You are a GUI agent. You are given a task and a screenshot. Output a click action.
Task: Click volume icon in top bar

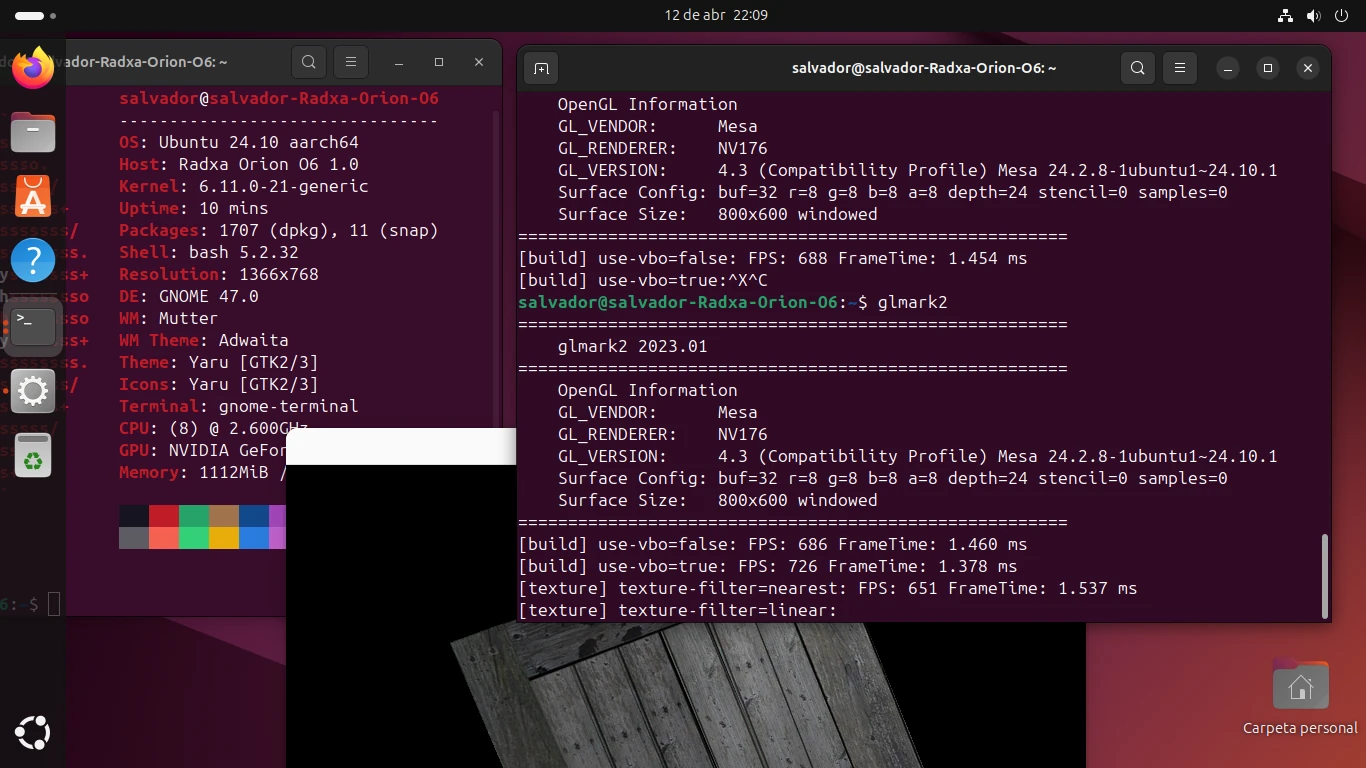tap(1313, 16)
